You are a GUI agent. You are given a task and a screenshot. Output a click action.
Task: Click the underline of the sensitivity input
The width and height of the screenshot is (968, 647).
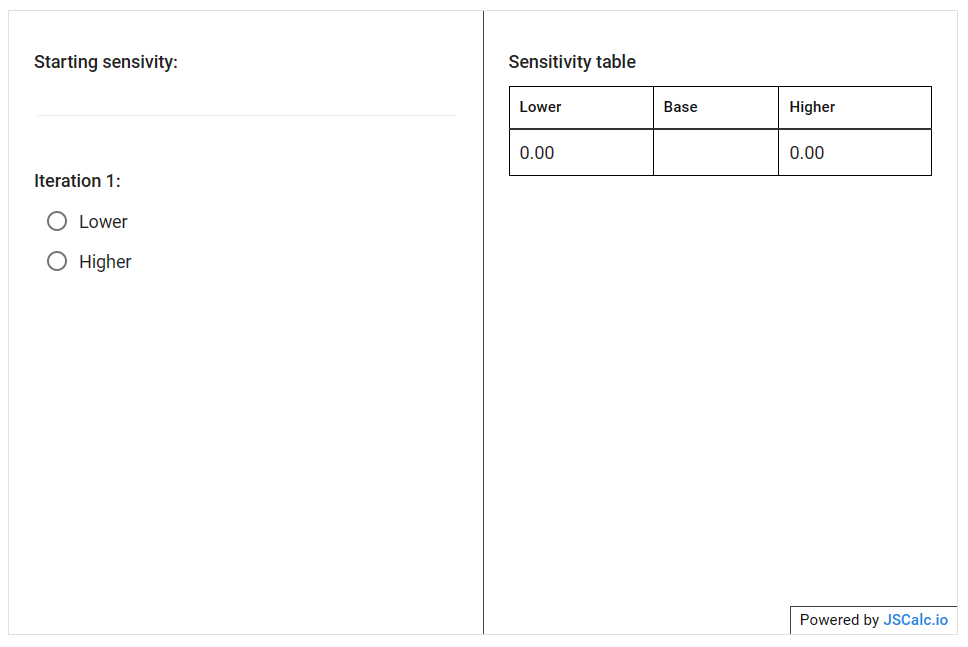[246, 115]
